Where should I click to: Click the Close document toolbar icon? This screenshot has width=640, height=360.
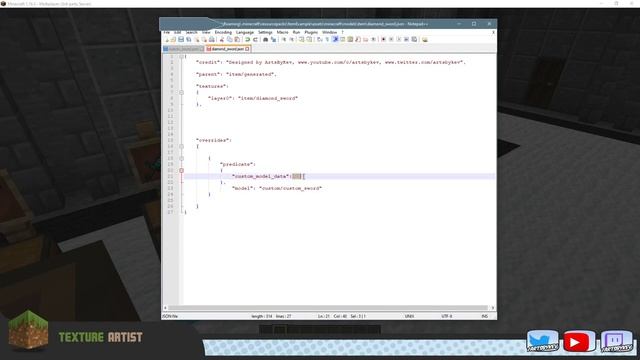(x=197, y=40)
